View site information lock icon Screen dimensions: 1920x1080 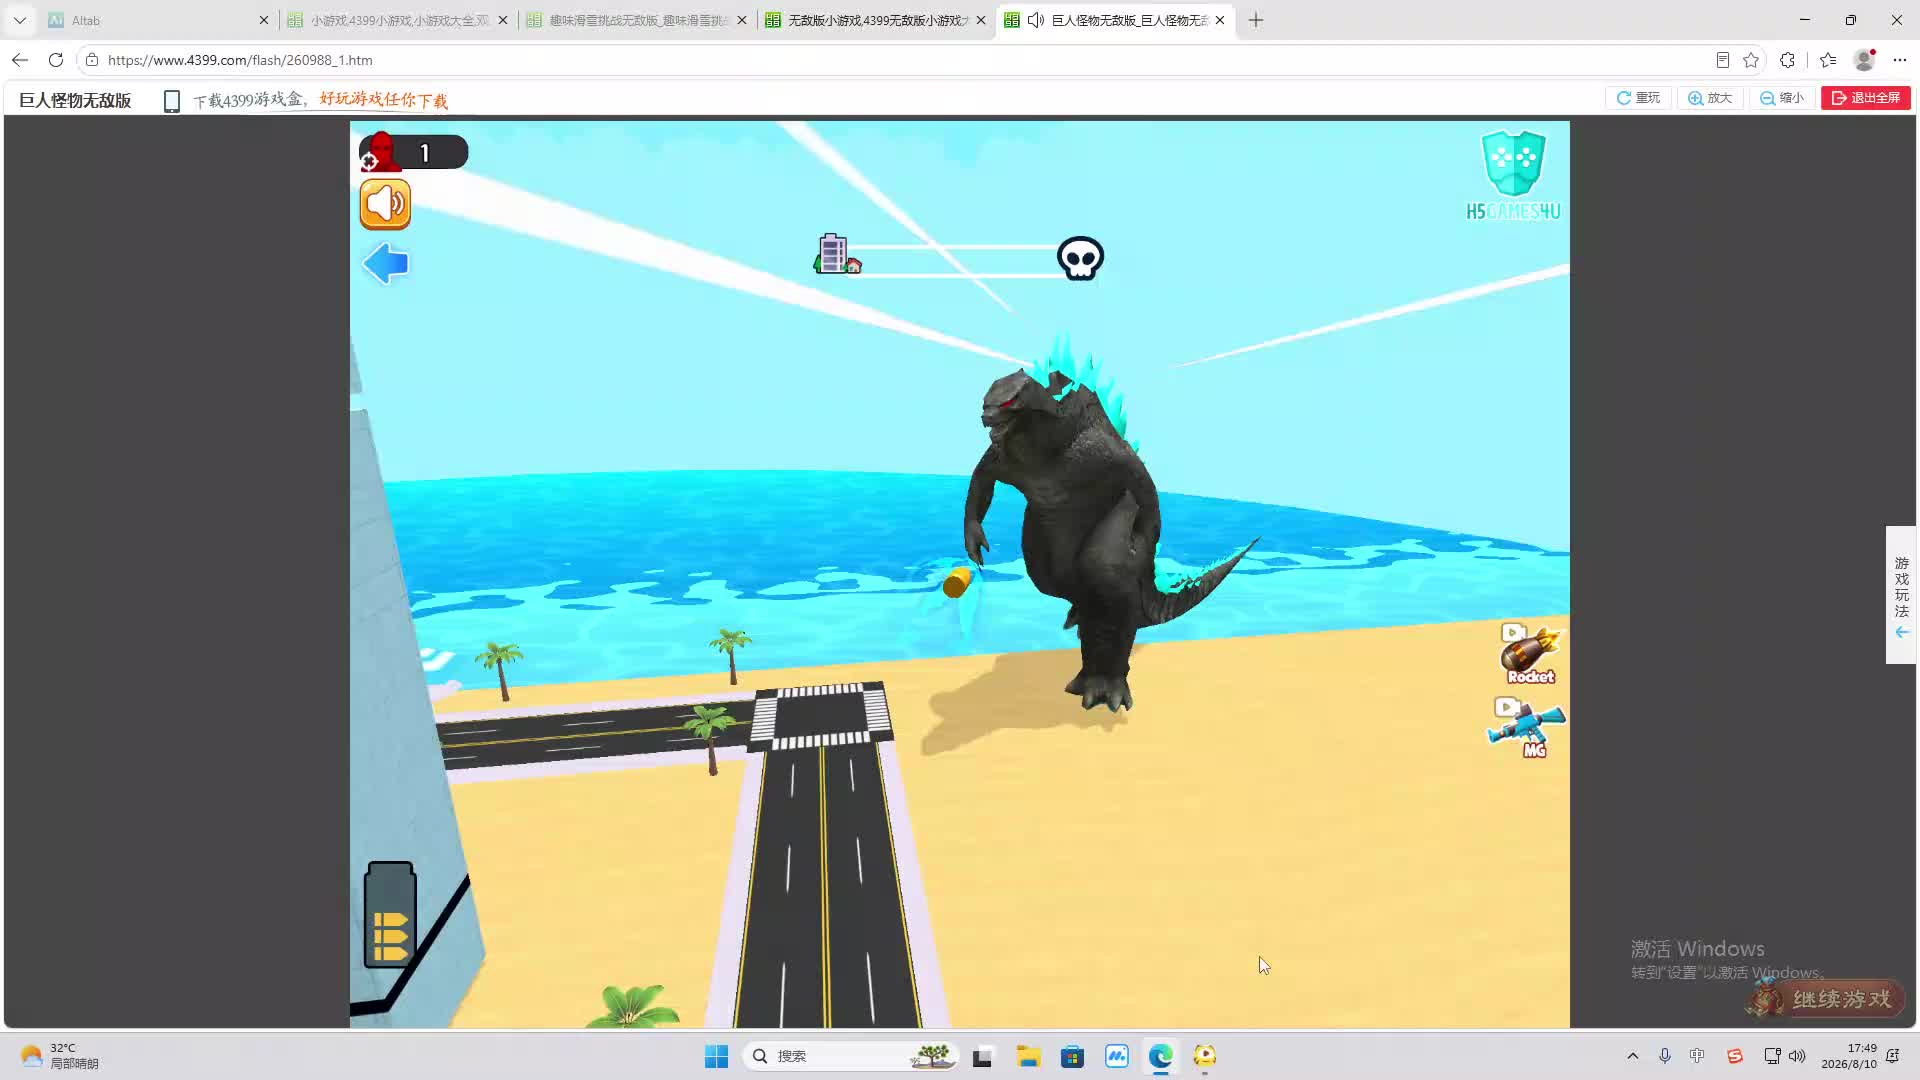point(92,60)
